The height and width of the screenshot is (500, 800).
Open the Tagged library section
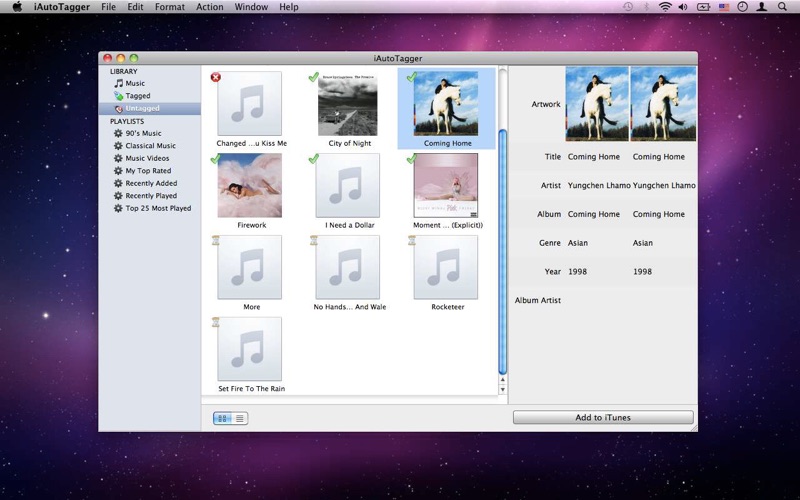click(x=137, y=96)
